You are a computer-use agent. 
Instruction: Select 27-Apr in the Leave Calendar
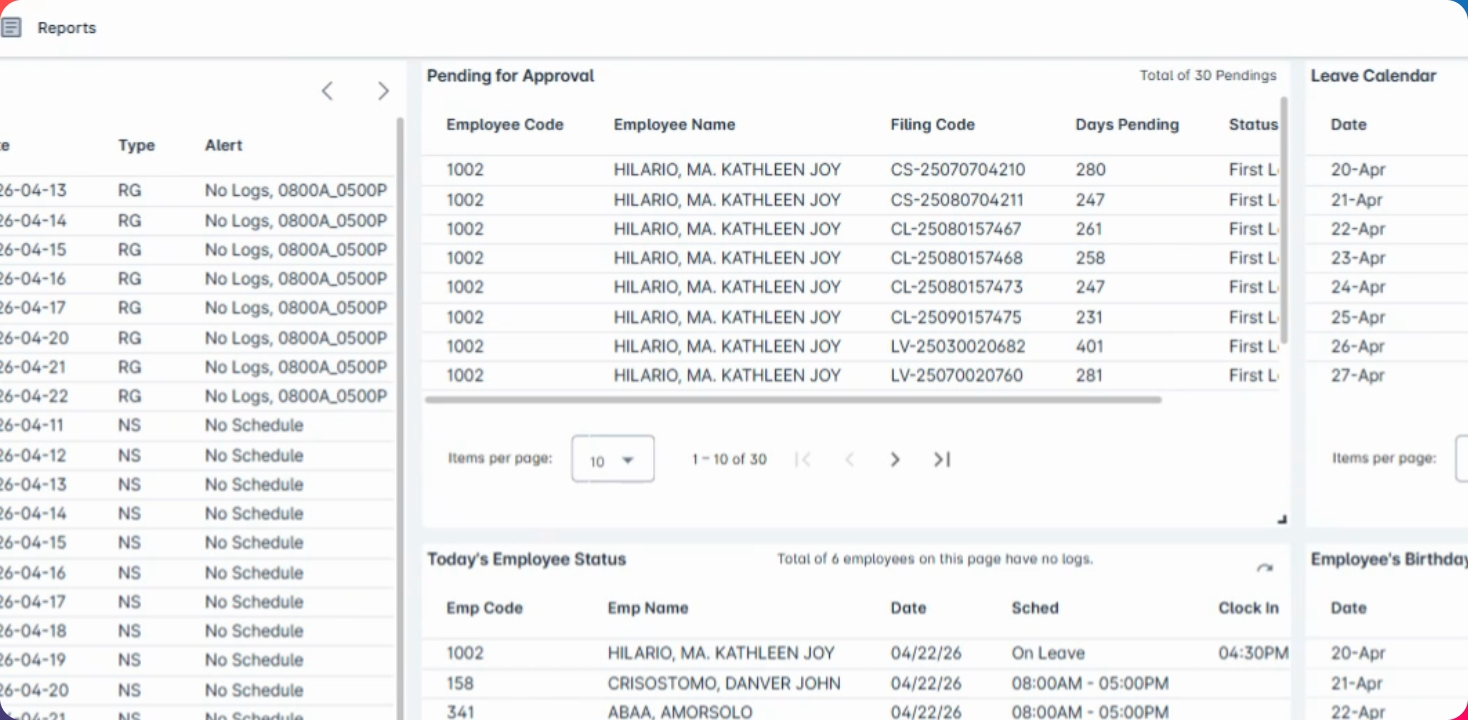[1358, 375]
